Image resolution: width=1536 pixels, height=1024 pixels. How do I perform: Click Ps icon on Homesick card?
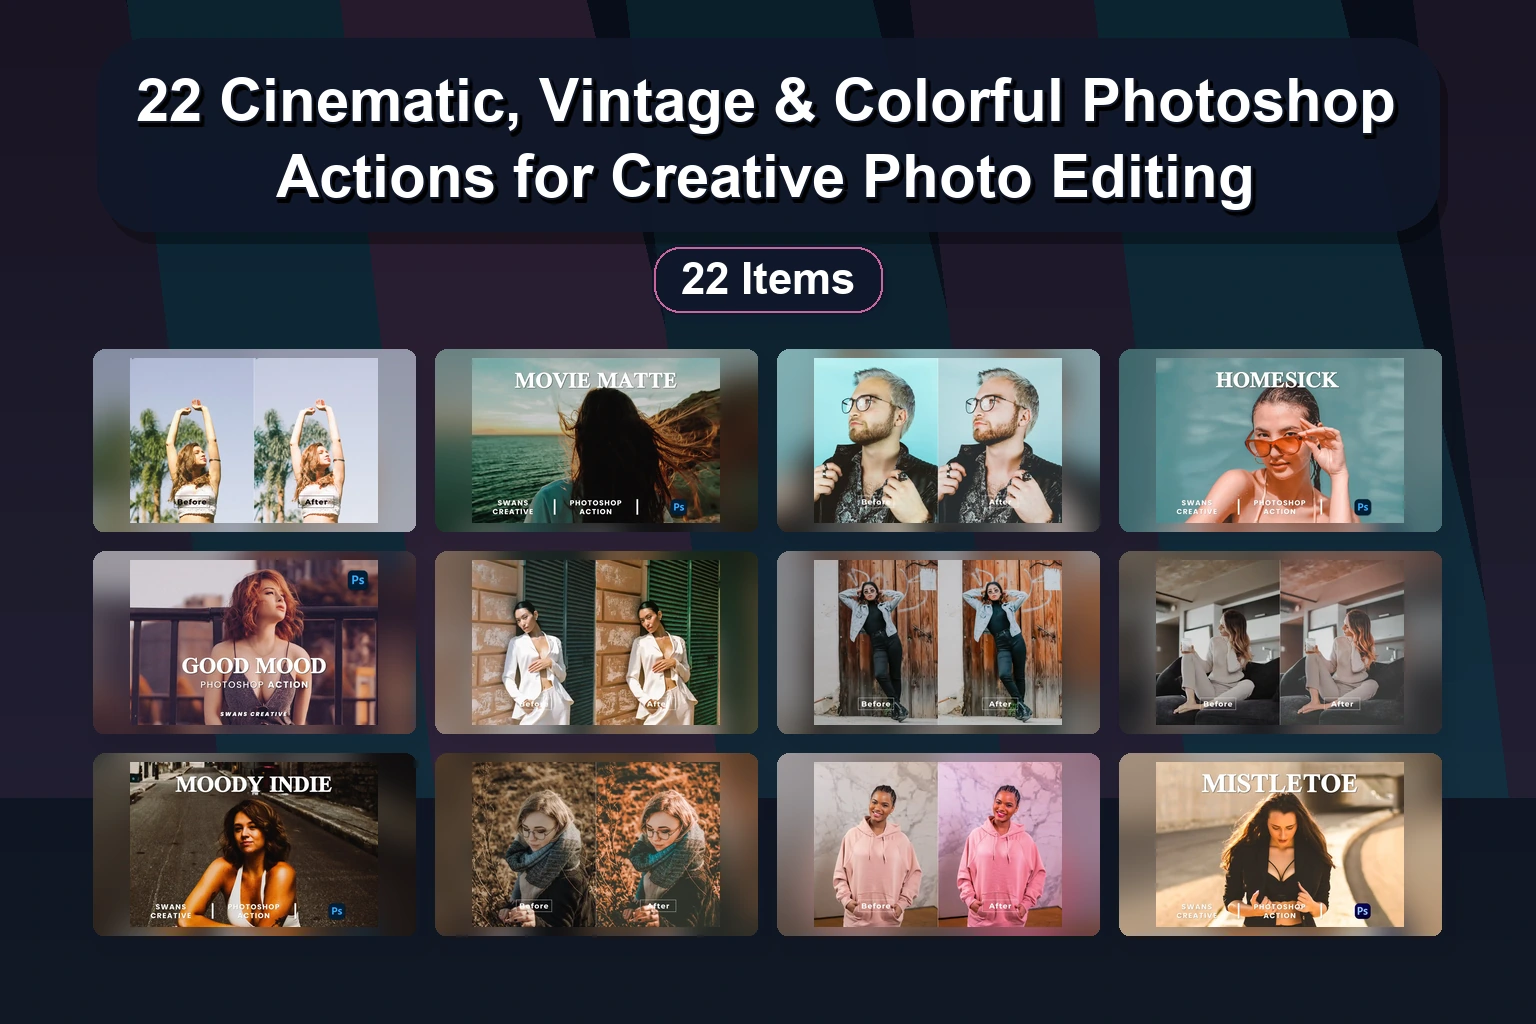coord(1363,507)
